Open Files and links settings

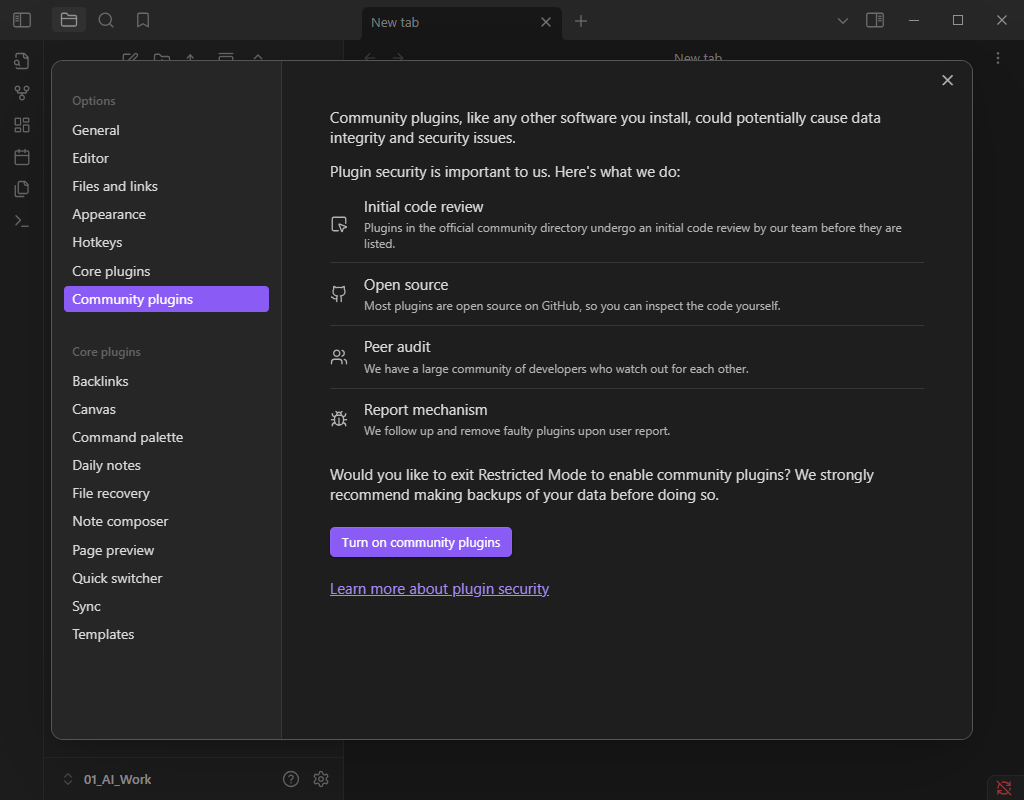coord(166,186)
